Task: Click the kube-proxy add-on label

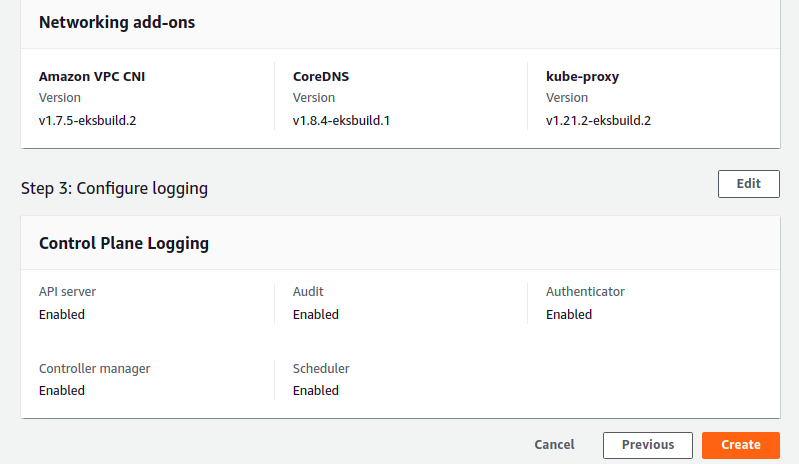Action: tap(582, 76)
